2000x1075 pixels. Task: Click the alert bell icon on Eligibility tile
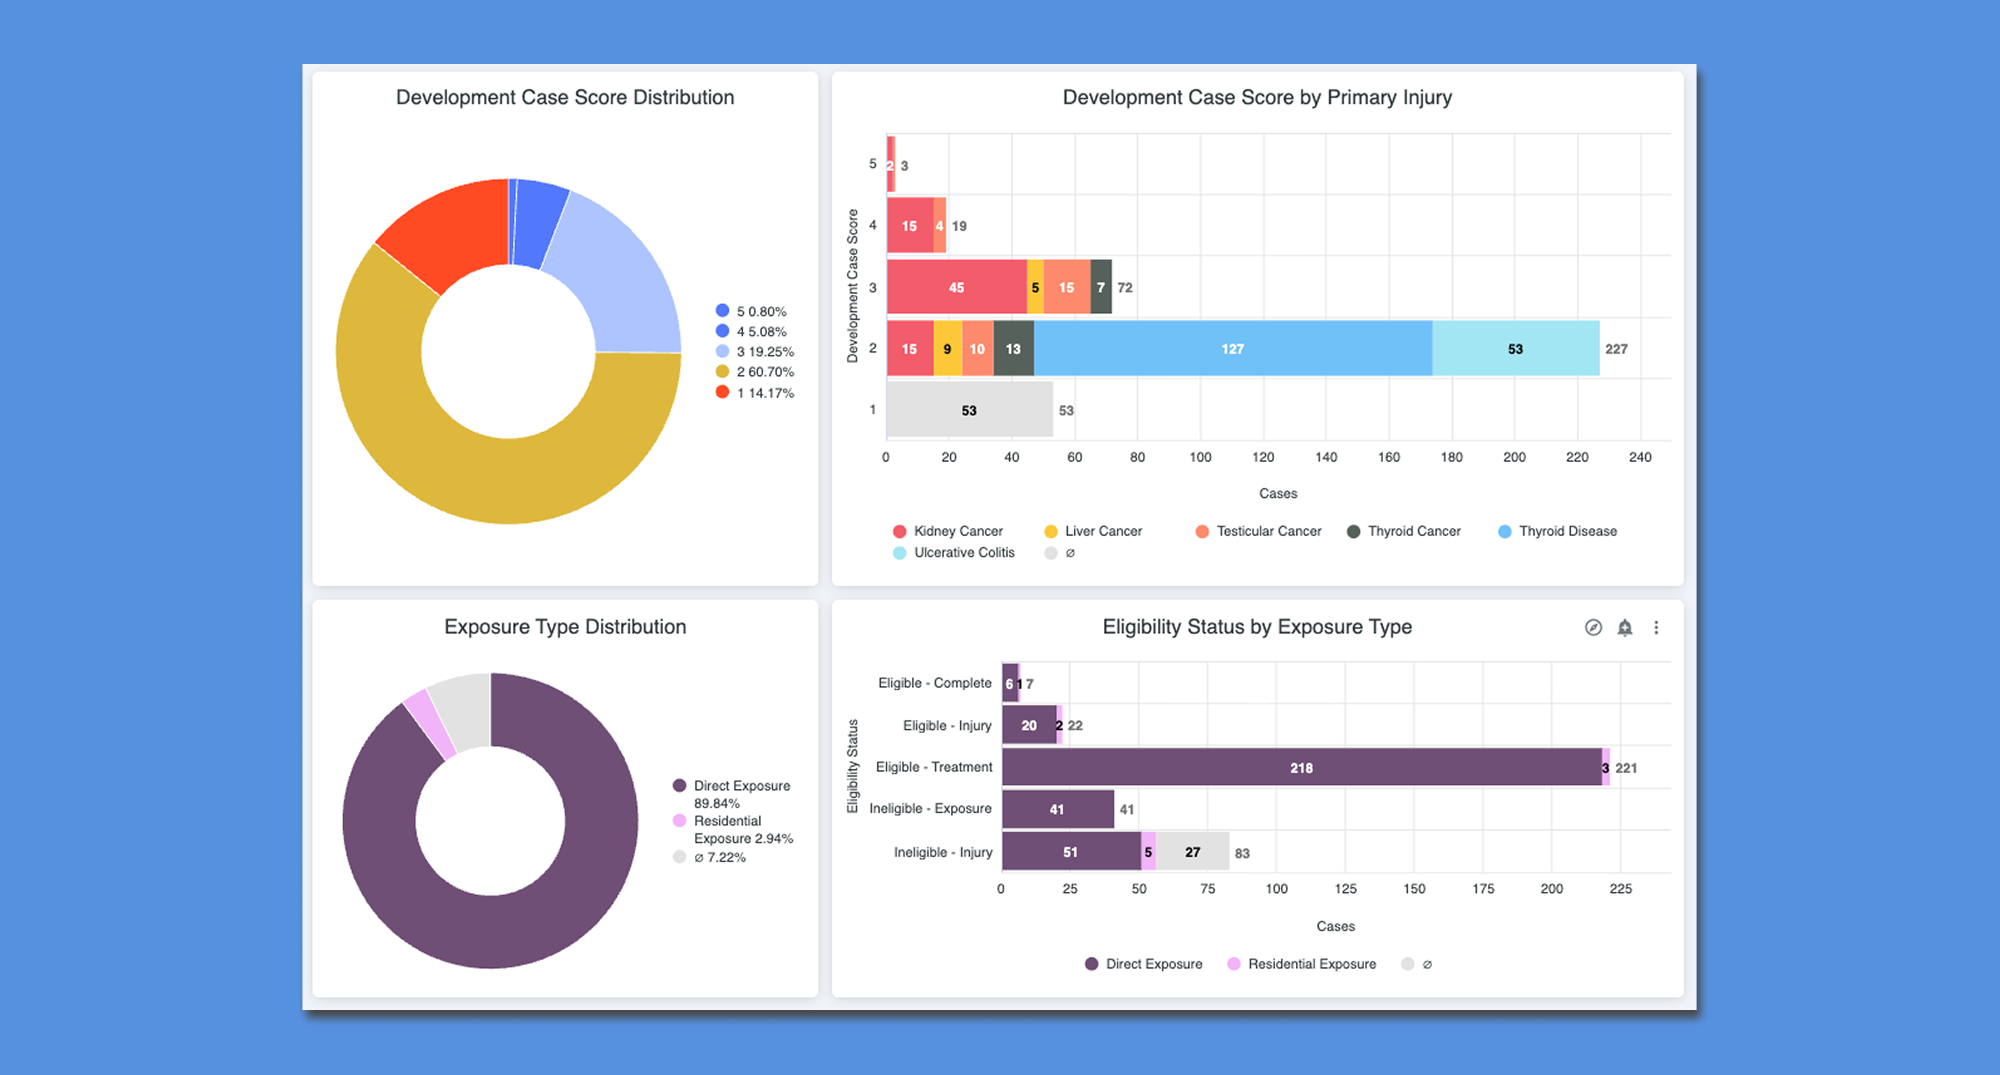click(x=1625, y=627)
